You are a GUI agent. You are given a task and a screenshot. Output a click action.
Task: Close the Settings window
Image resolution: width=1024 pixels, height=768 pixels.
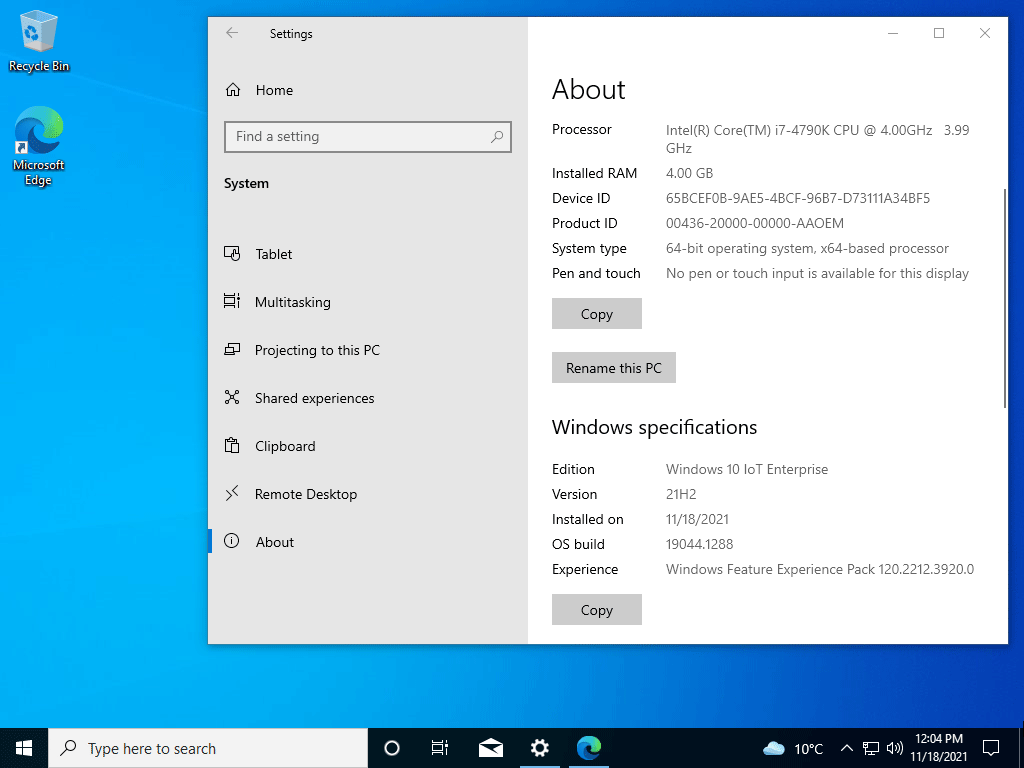click(x=985, y=33)
